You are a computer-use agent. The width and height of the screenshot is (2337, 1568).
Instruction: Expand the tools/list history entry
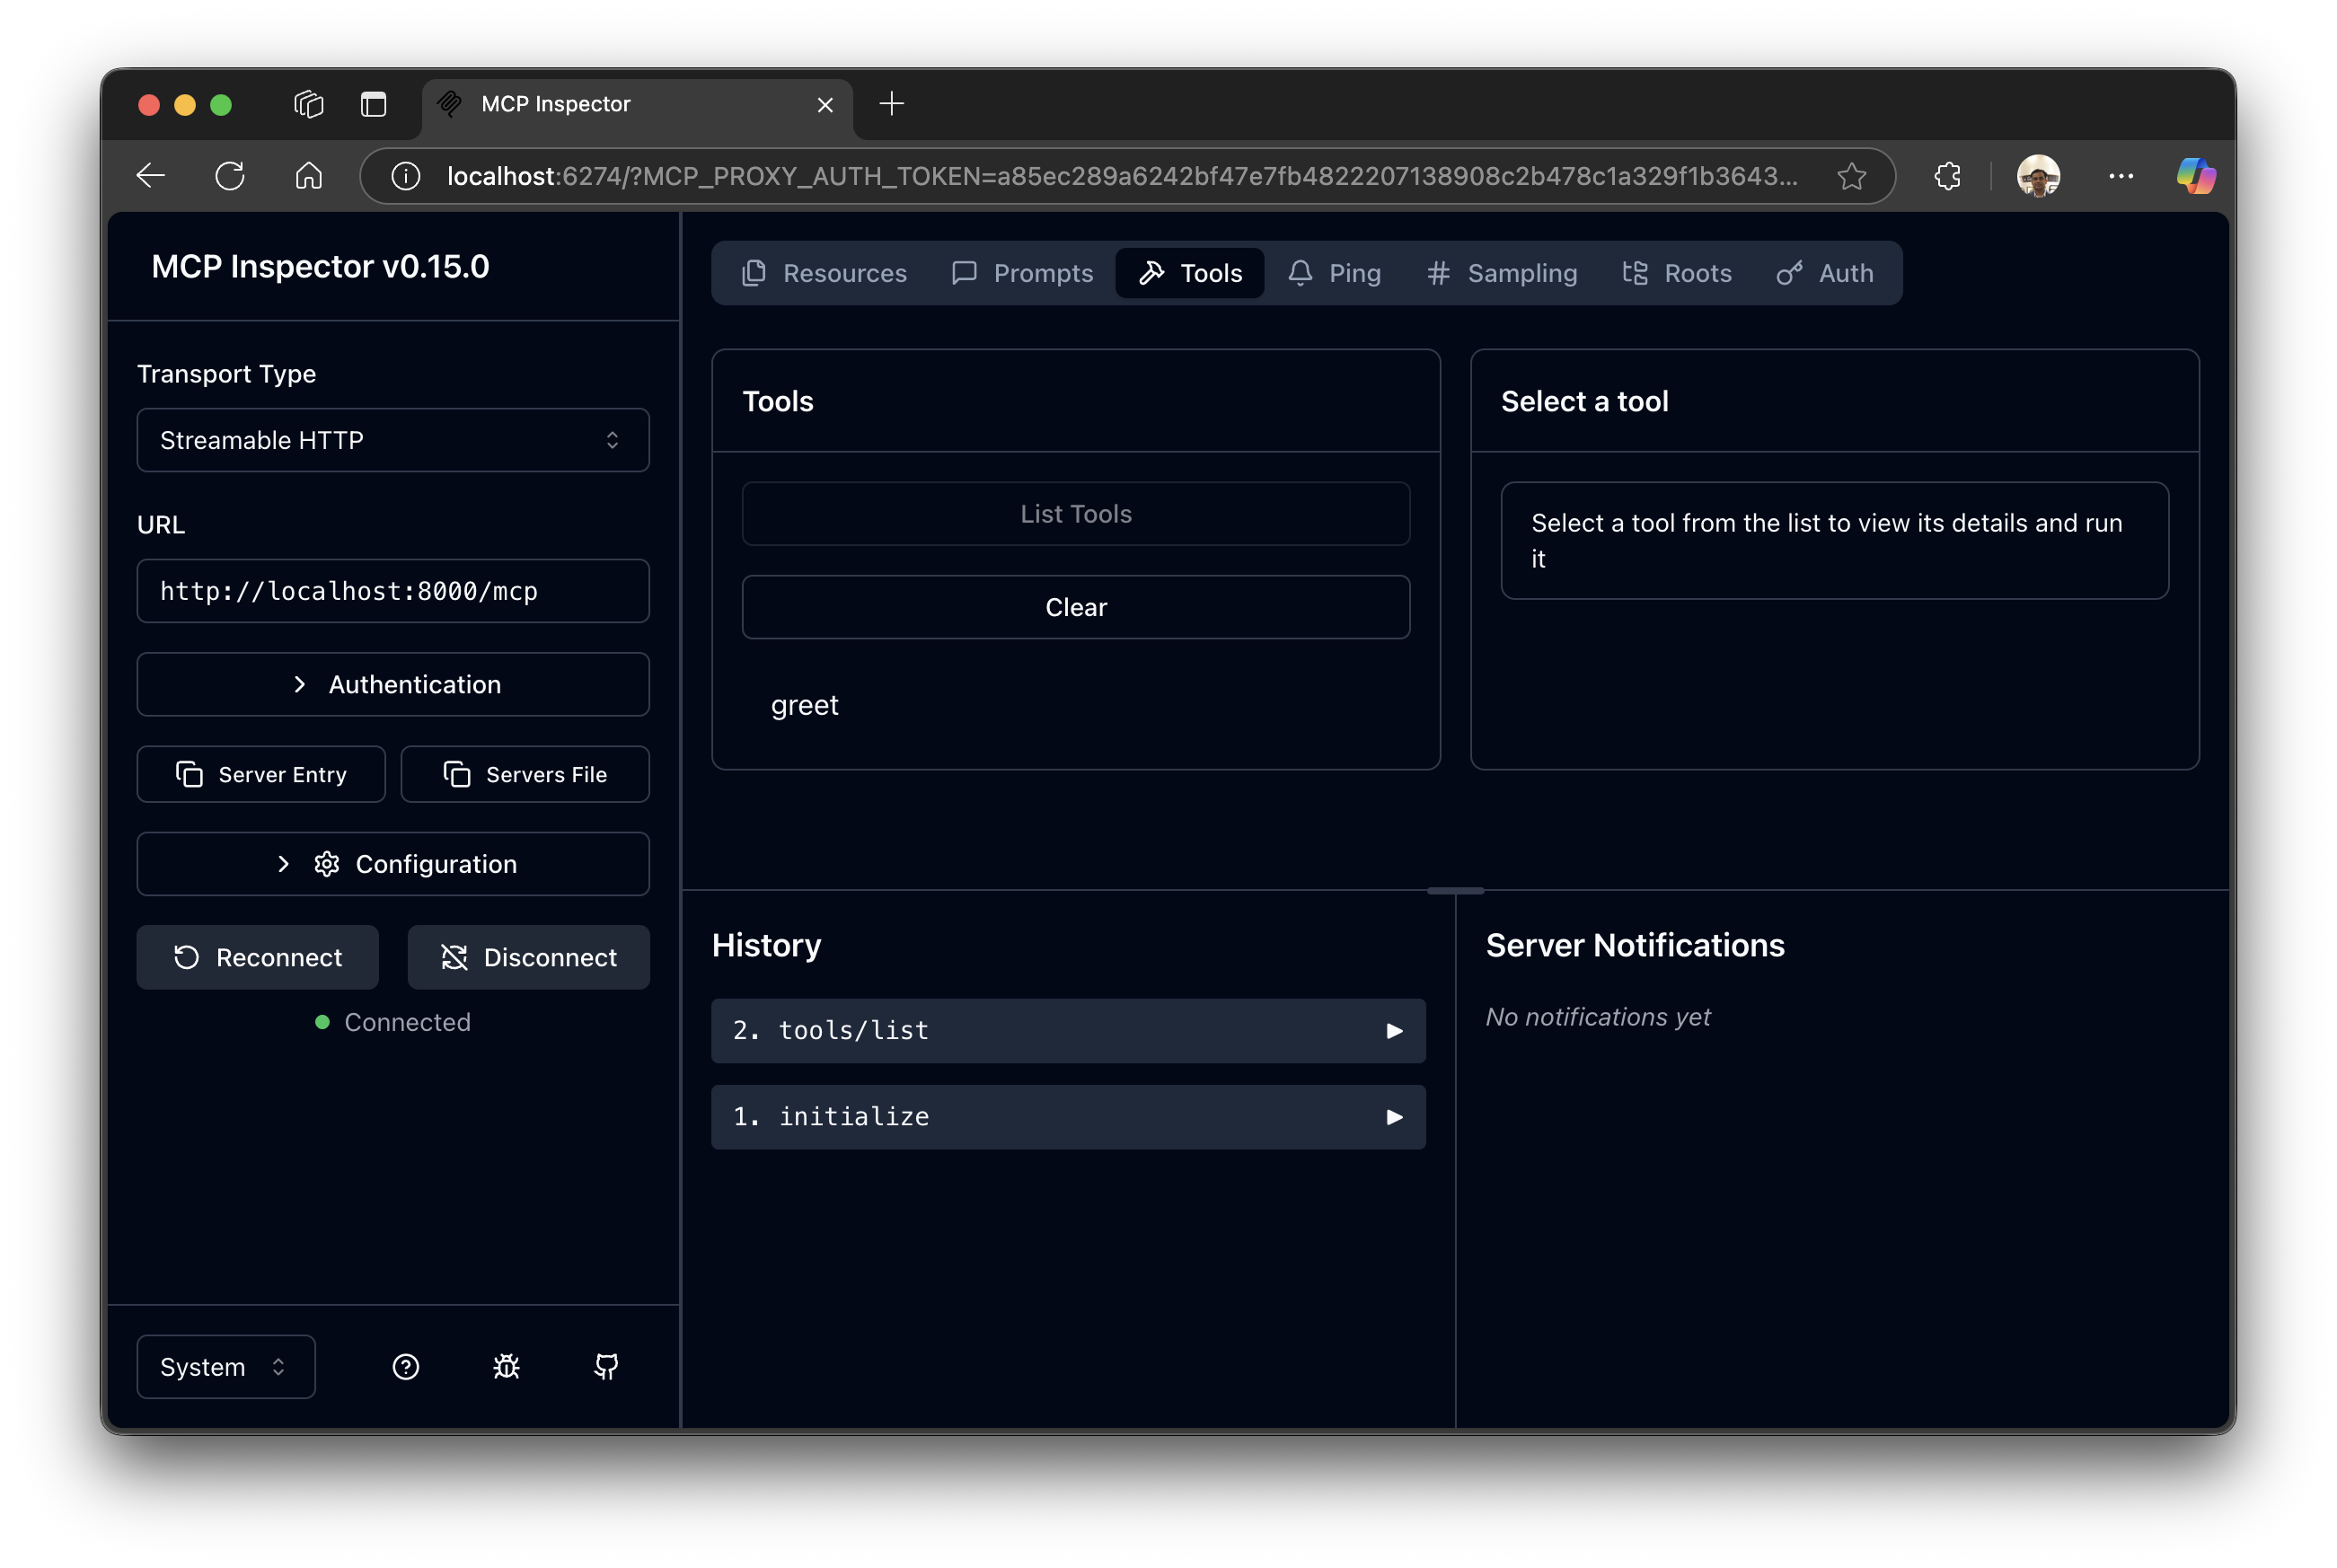point(1068,1031)
